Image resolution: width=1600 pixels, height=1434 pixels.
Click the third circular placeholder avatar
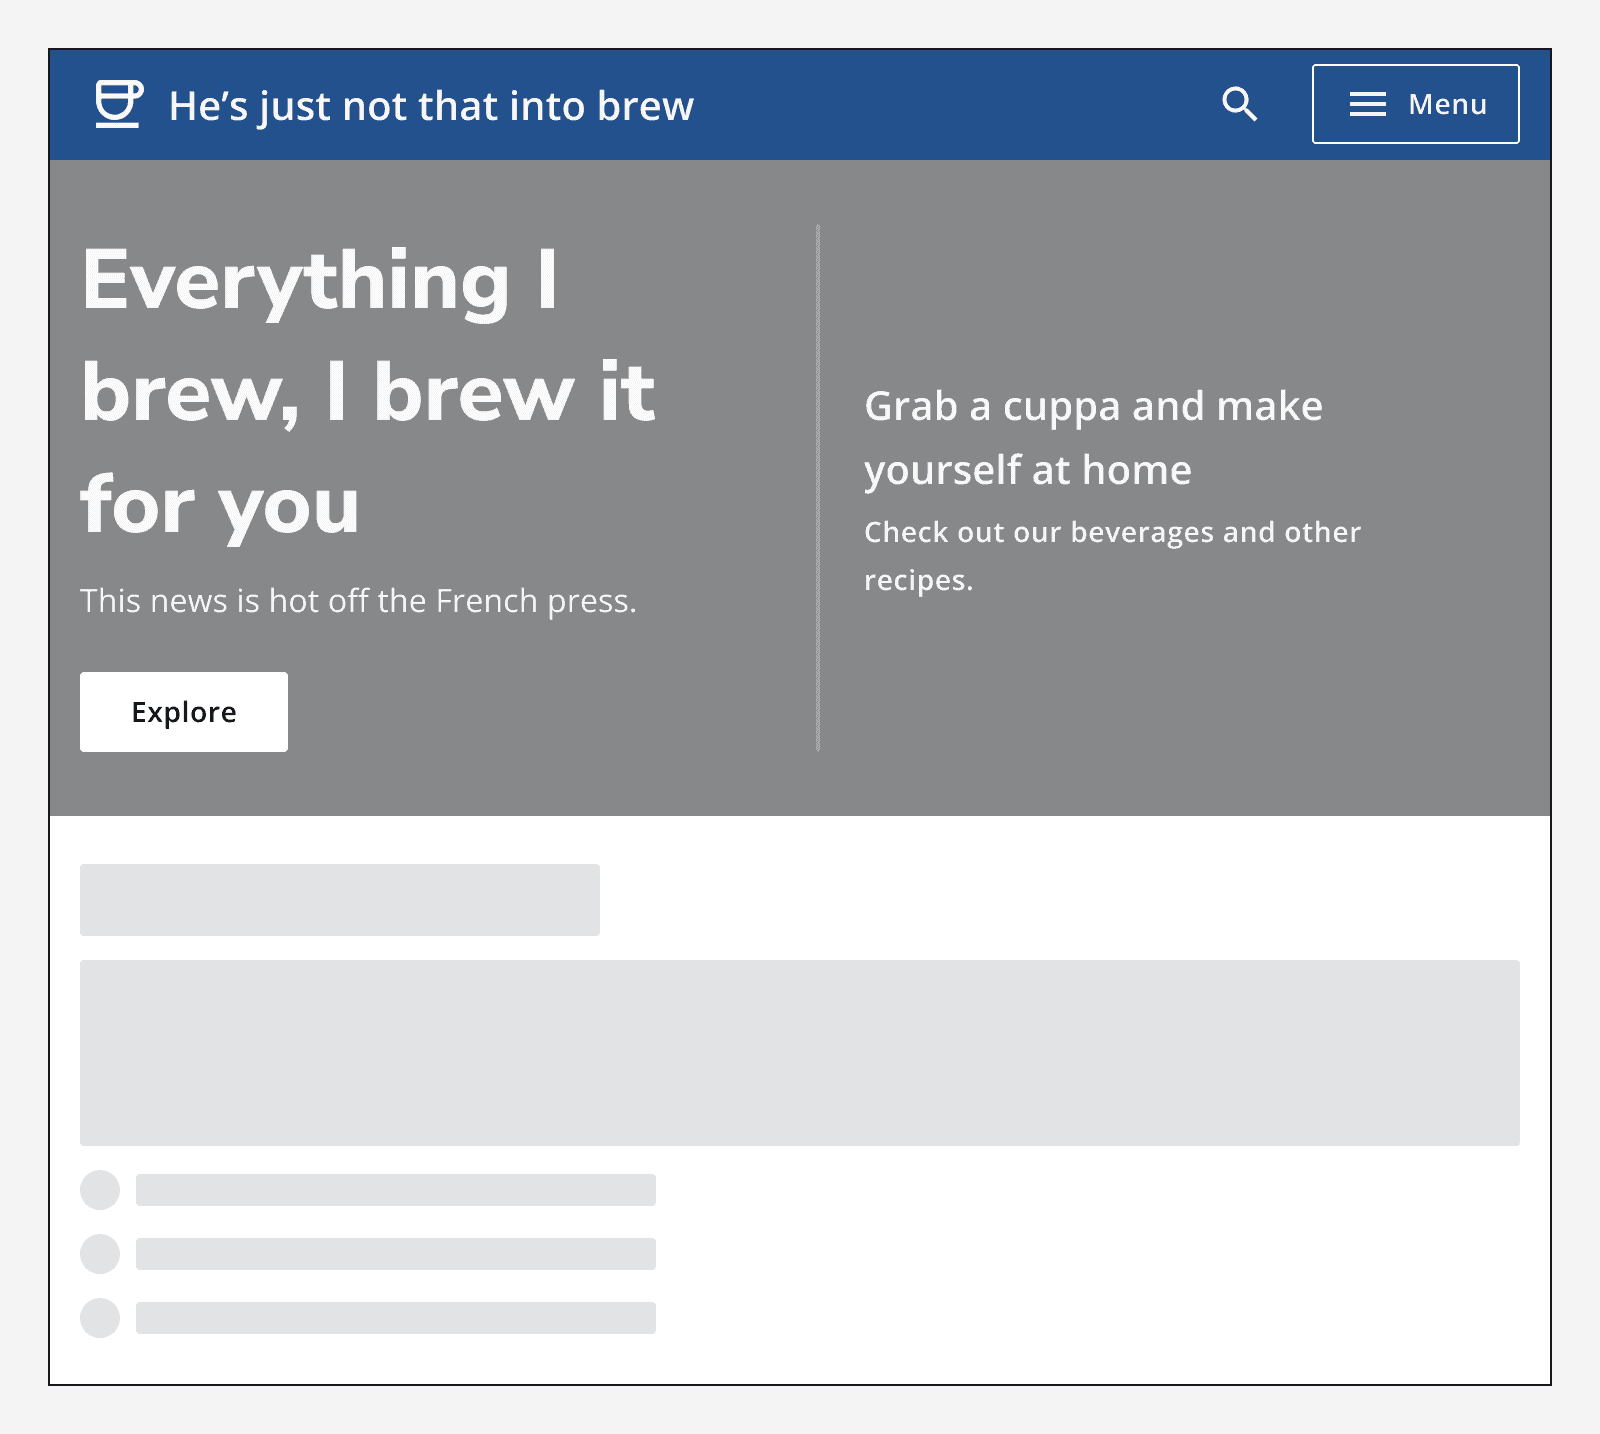100,1318
